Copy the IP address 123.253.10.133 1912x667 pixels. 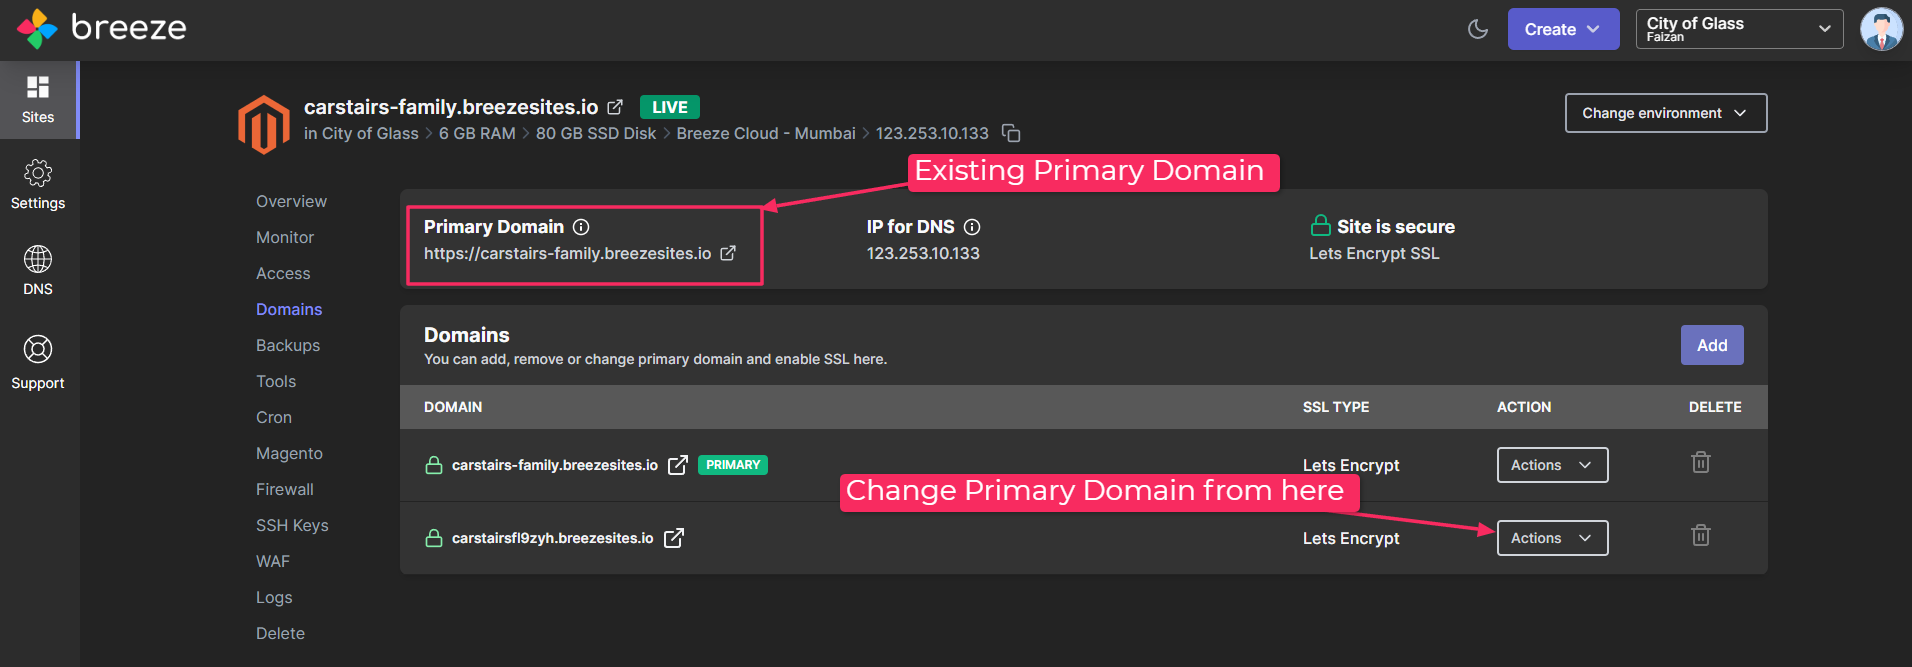(x=1011, y=133)
